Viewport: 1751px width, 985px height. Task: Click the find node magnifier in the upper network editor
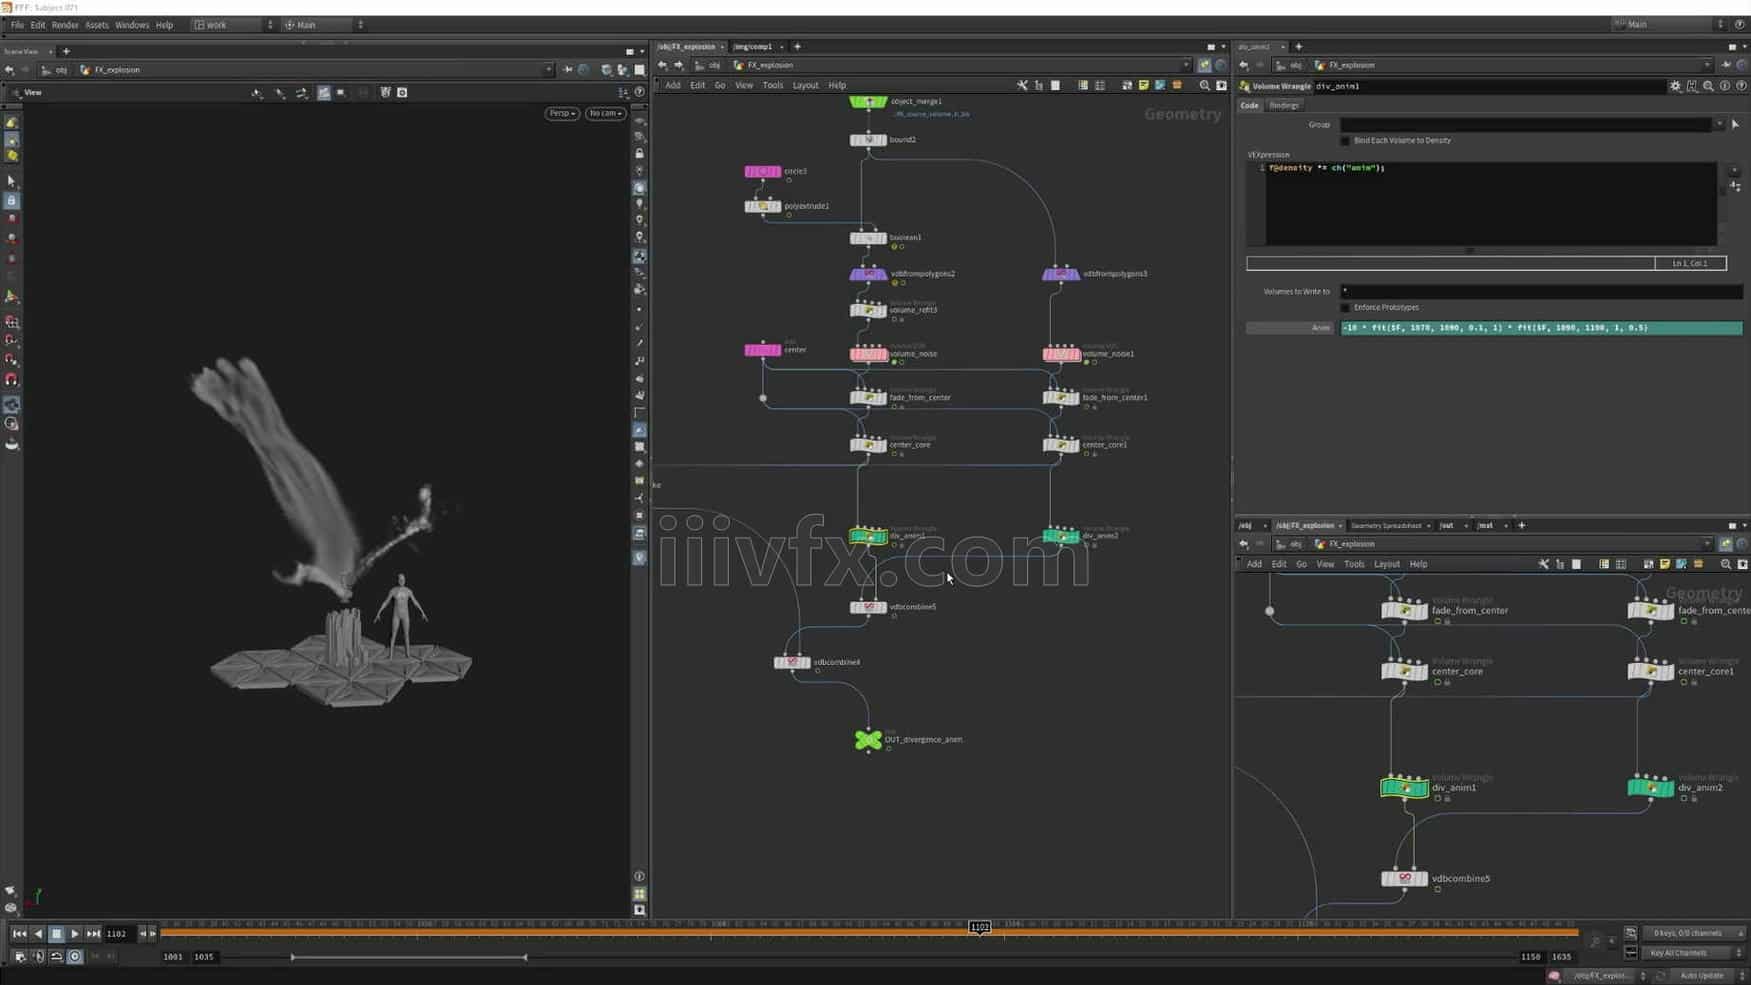click(x=1204, y=85)
